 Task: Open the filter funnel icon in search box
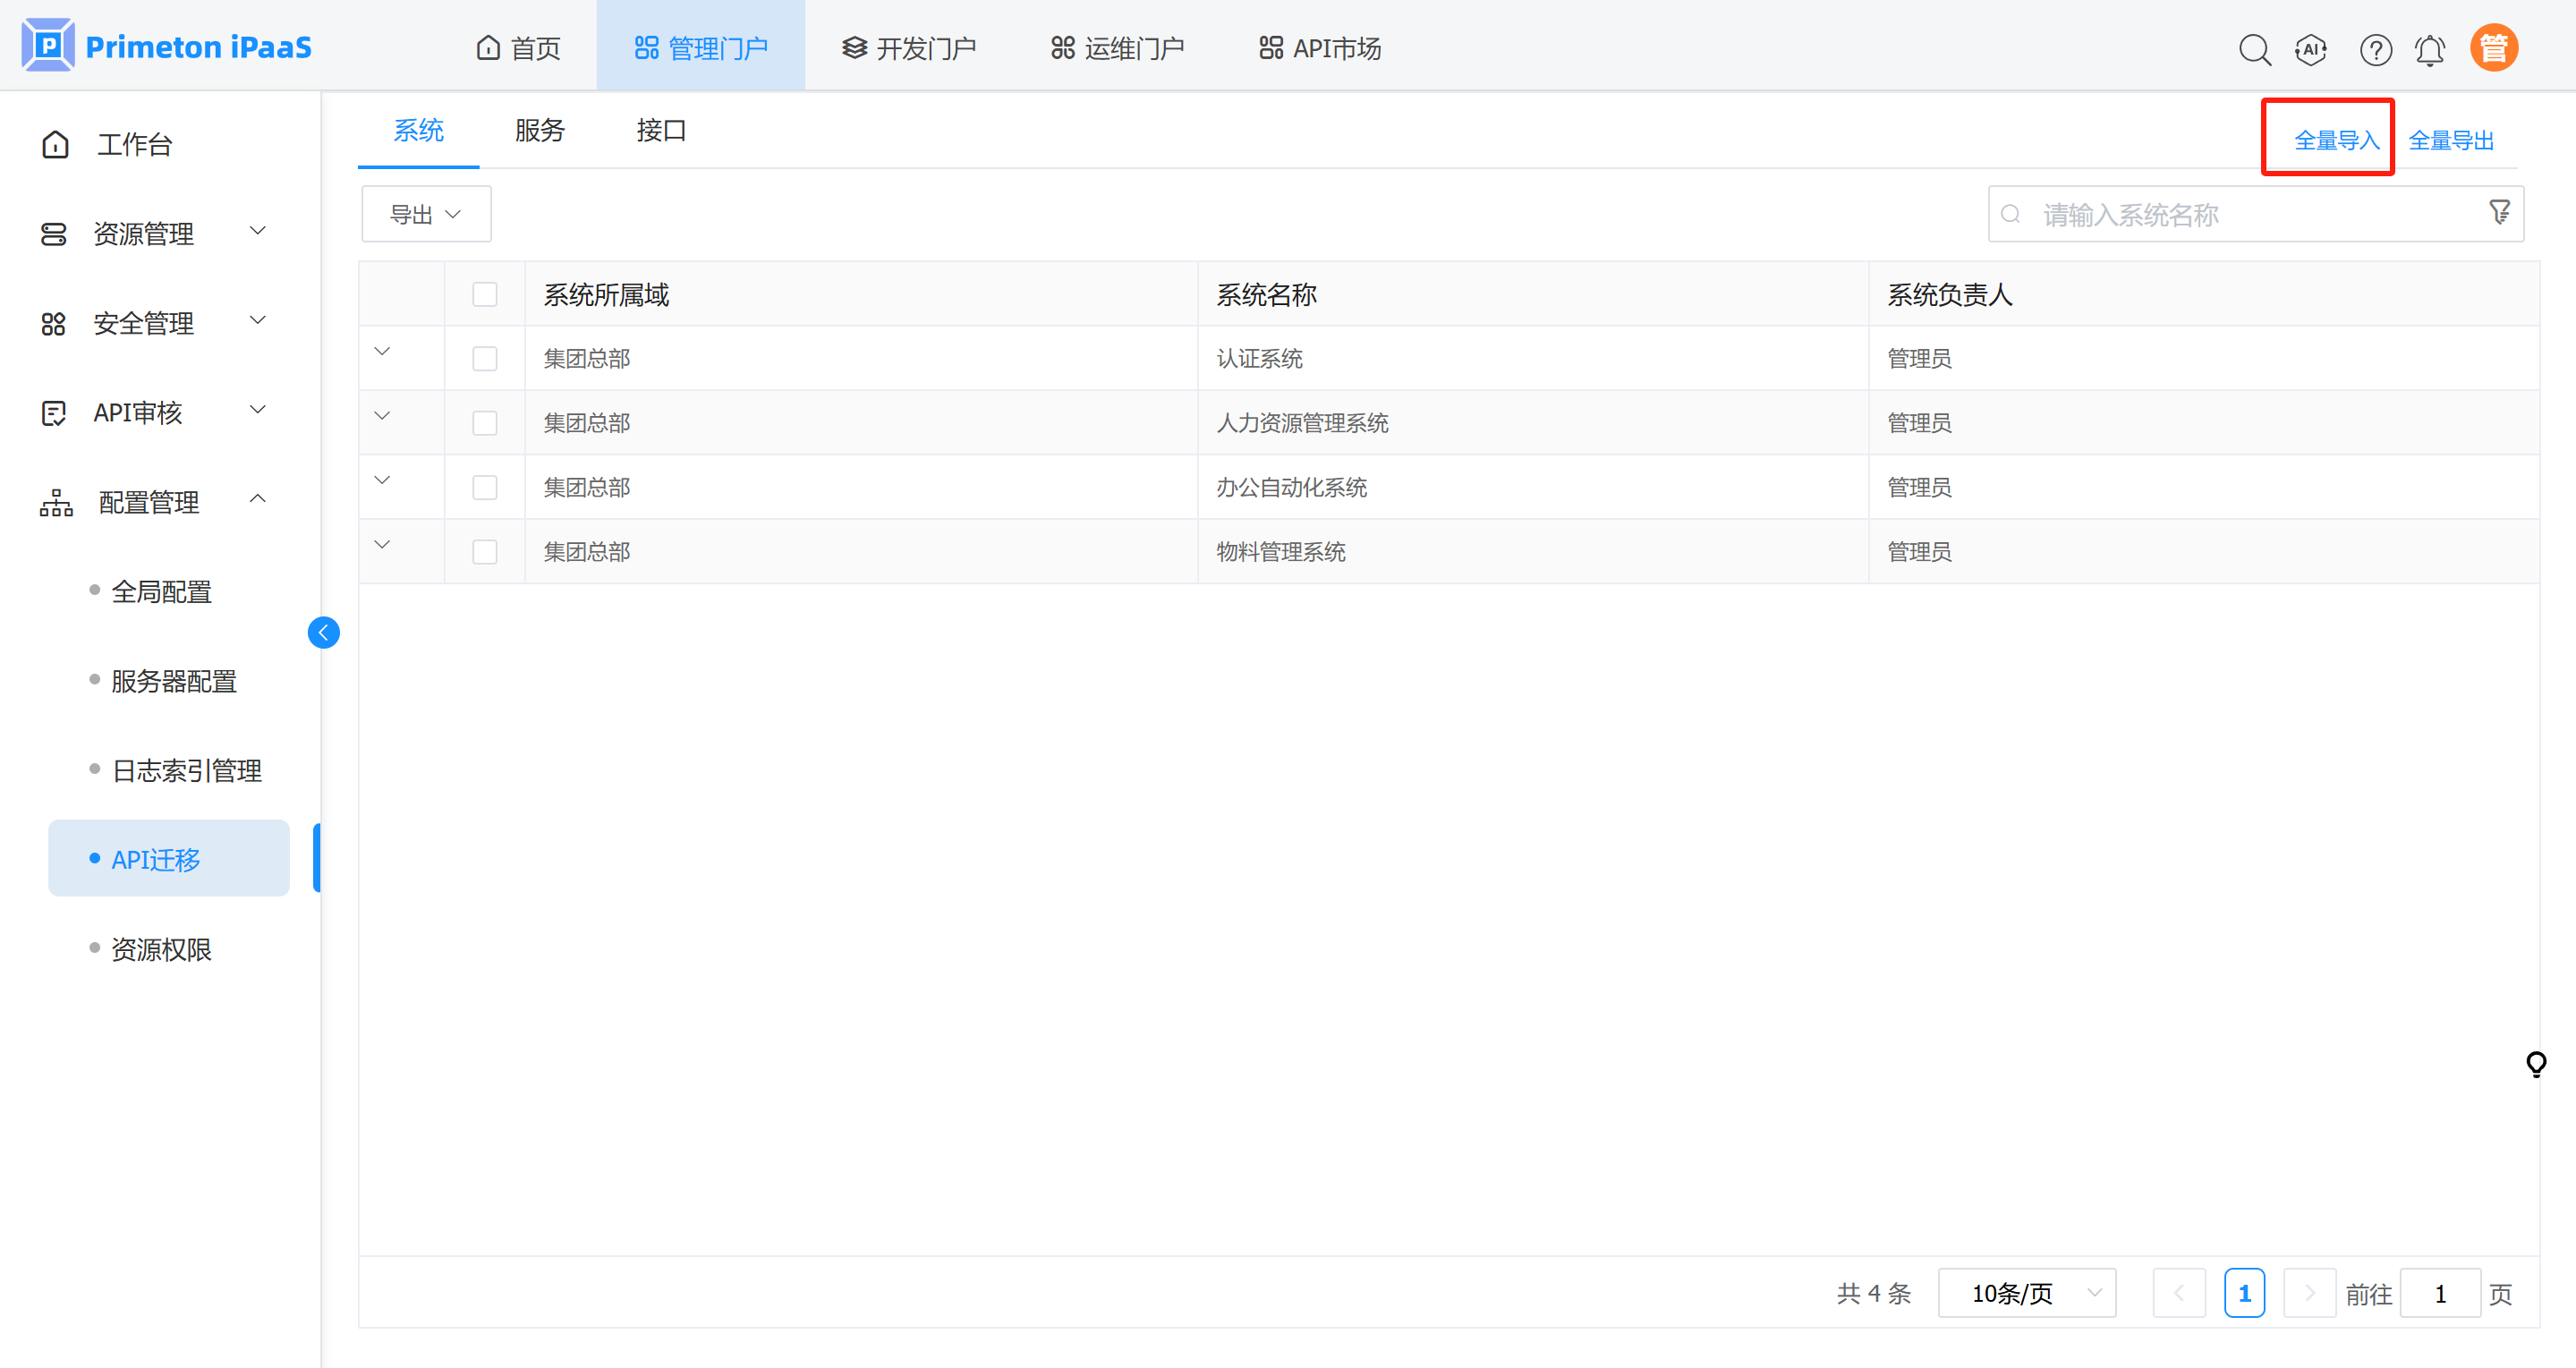[2499, 212]
